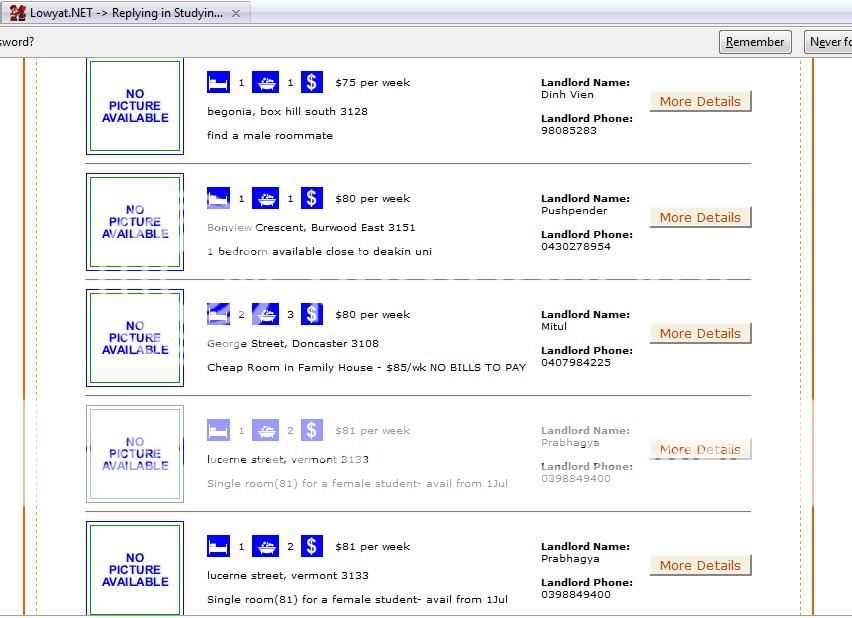This screenshot has width=852, height=618.
Task: Click the No Picture thumbnail for Bonview Crescent listing
Action: pyautogui.click(x=135, y=222)
